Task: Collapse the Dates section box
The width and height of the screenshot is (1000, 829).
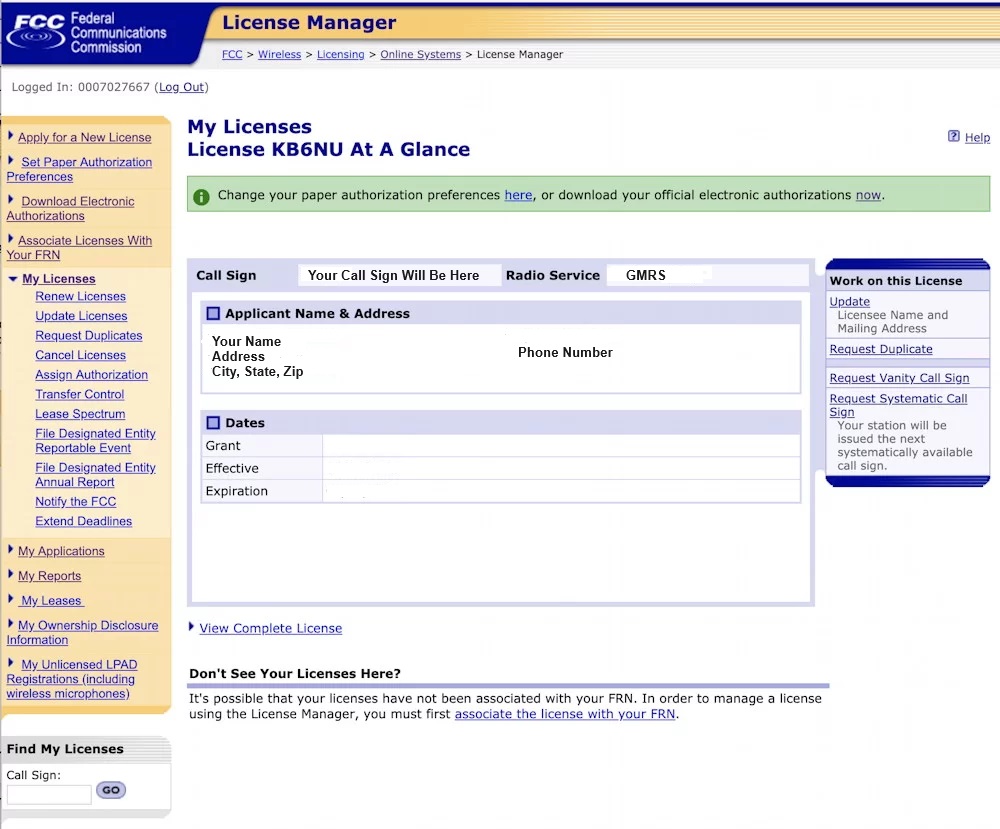Action: point(213,423)
